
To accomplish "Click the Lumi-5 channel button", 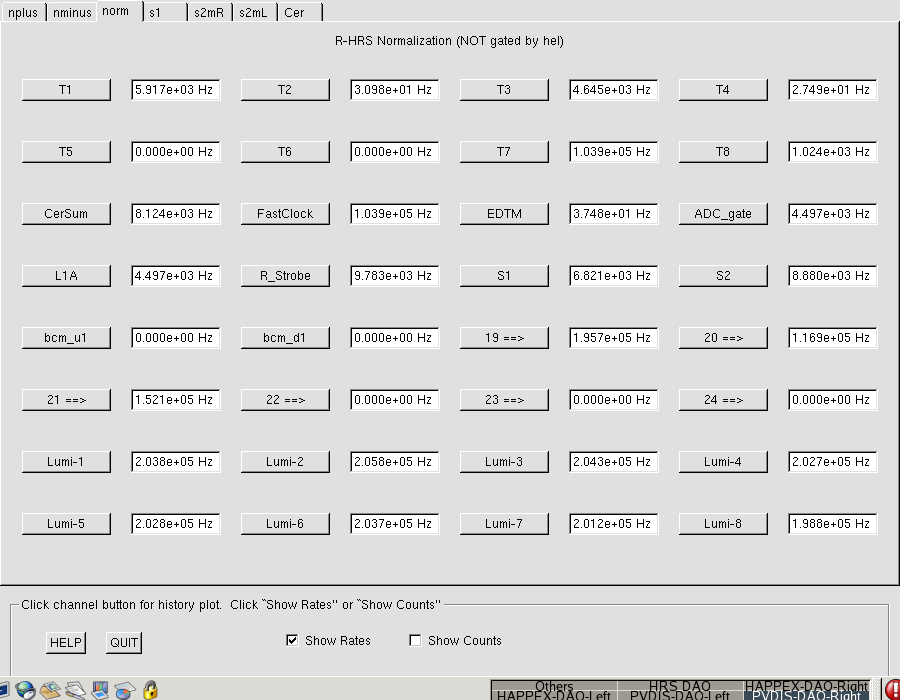I will 66,523.
